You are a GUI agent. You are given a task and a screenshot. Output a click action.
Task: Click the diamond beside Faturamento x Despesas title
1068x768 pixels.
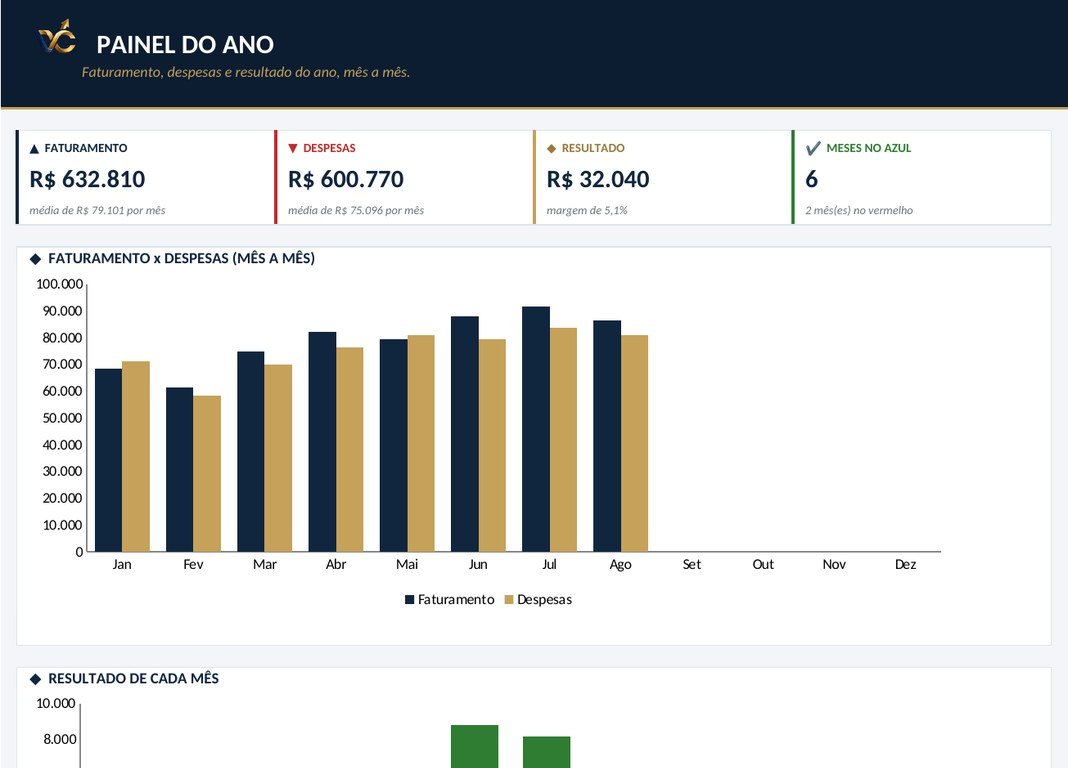[35, 259]
